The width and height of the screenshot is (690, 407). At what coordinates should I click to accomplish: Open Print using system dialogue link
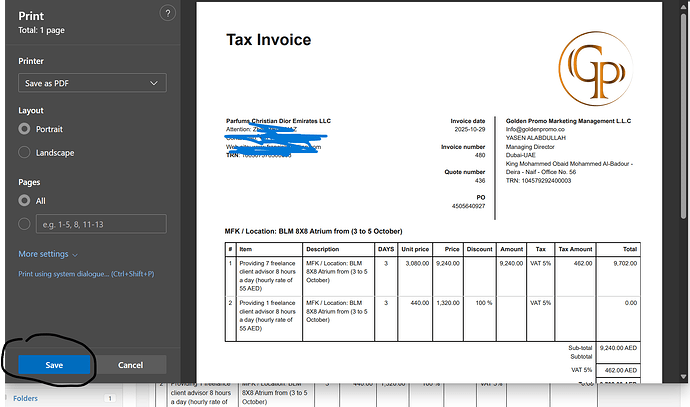point(86,274)
